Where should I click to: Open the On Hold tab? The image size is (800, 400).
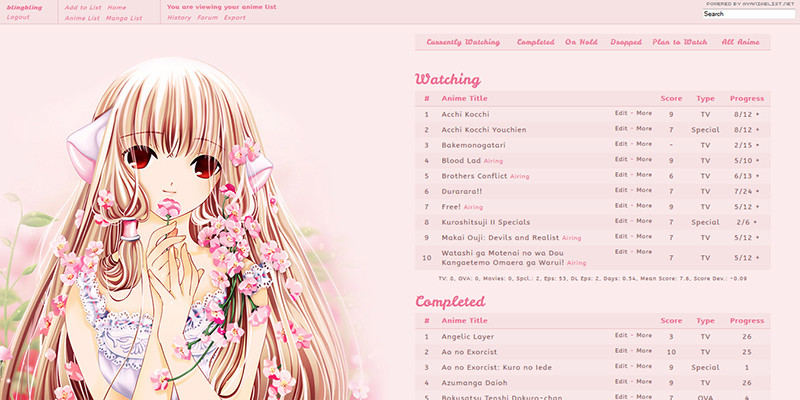581,42
